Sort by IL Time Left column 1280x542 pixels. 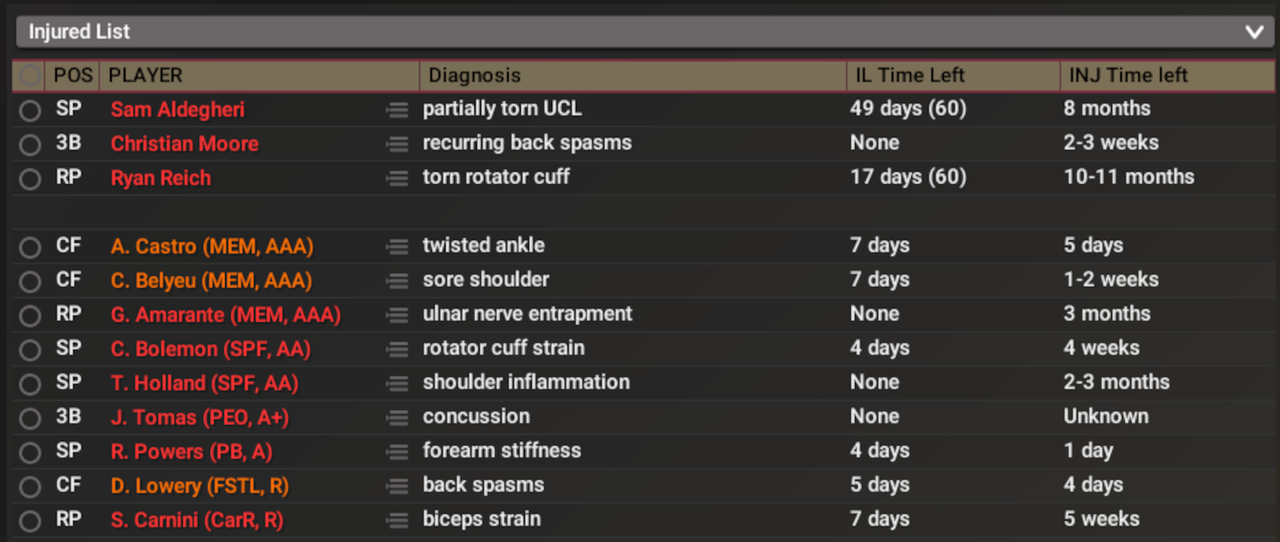coord(908,75)
